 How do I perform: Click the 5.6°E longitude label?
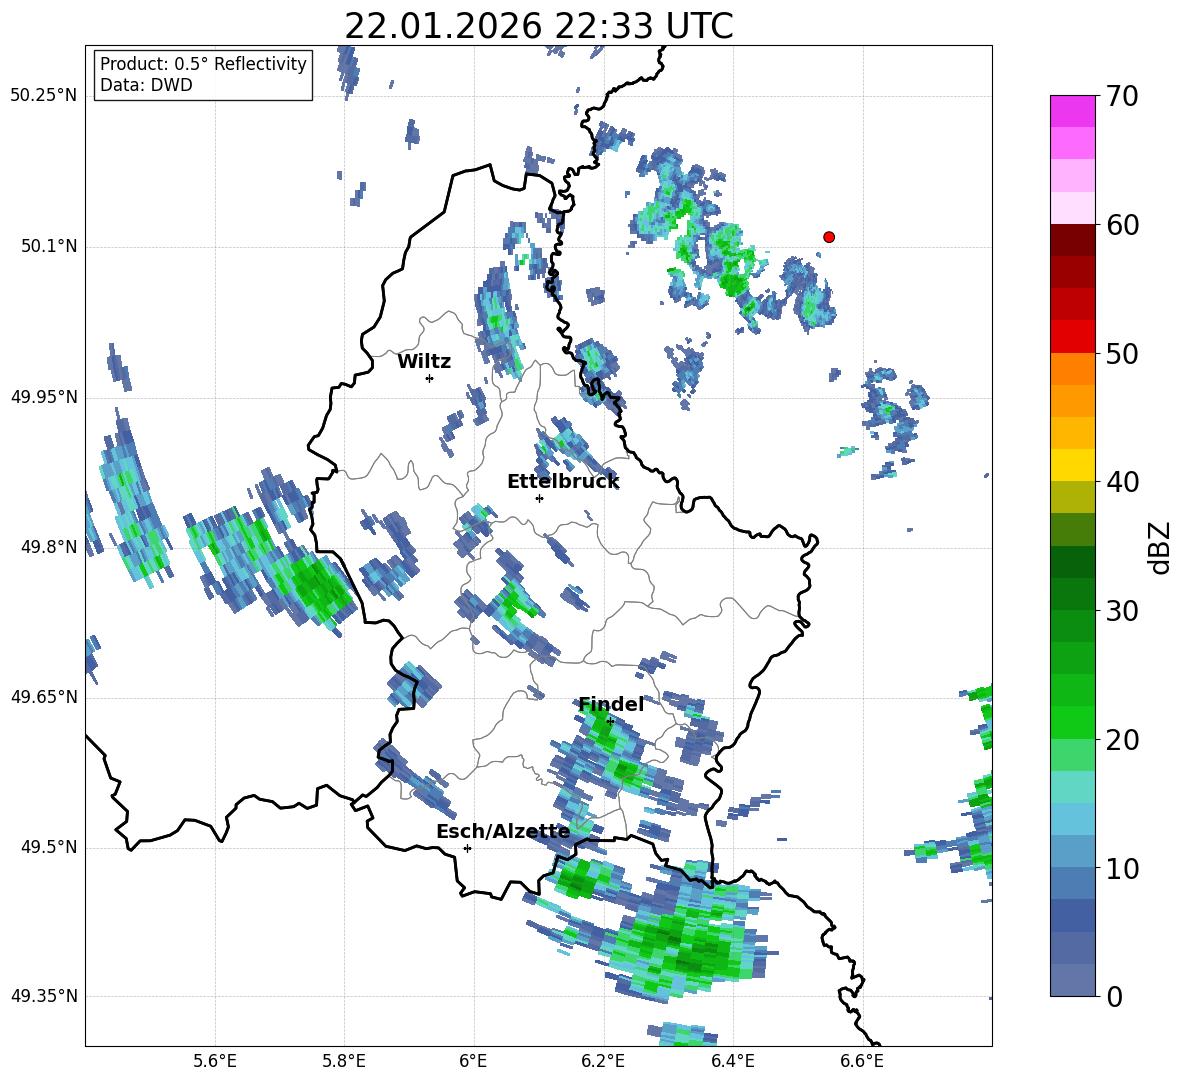[215, 1061]
